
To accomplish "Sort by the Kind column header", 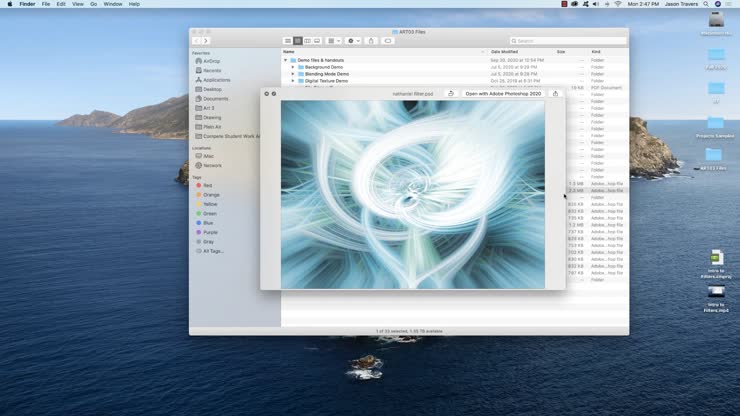I will [x=597, y=51].
